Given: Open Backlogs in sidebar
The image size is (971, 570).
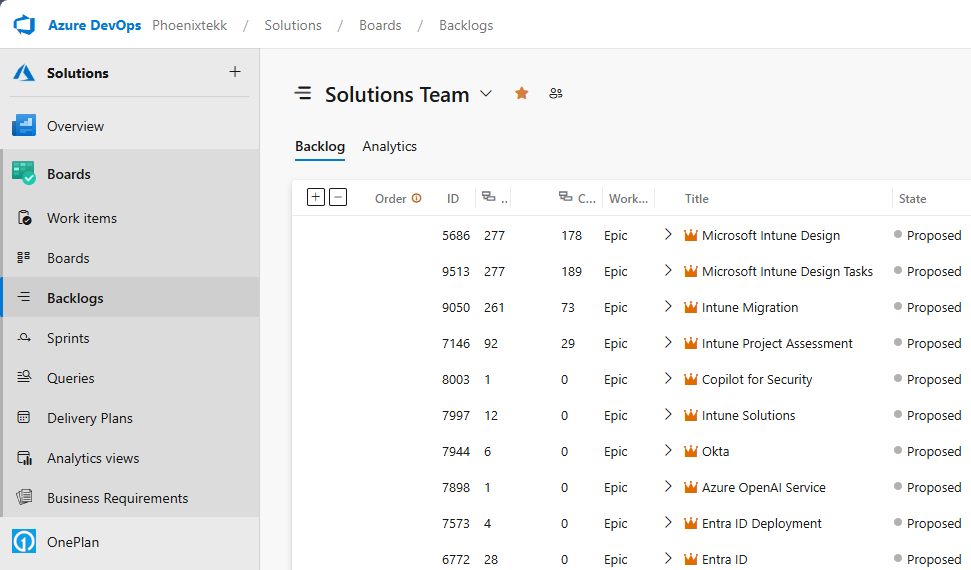Looking at the screenshot, I should click(x=130, y=298).
